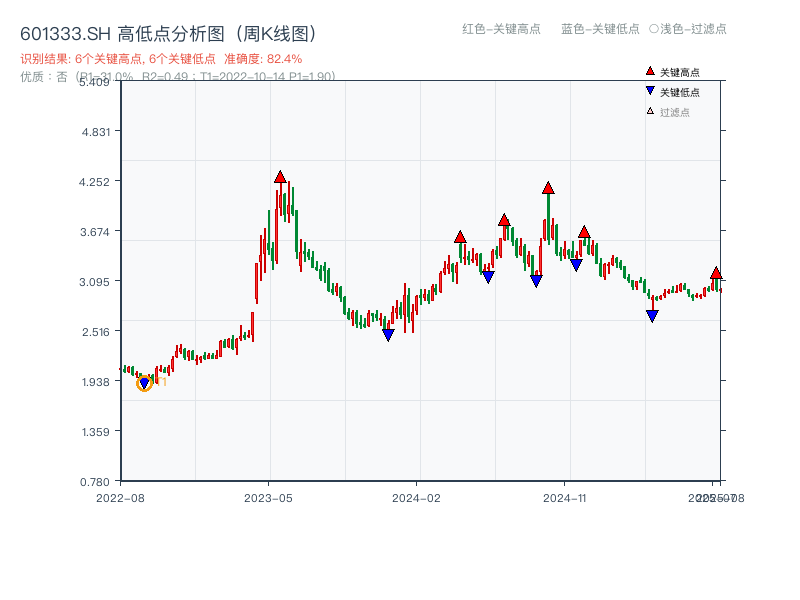
Task: Click the 5.409 value on the y-axis
Action: [96, 85]
